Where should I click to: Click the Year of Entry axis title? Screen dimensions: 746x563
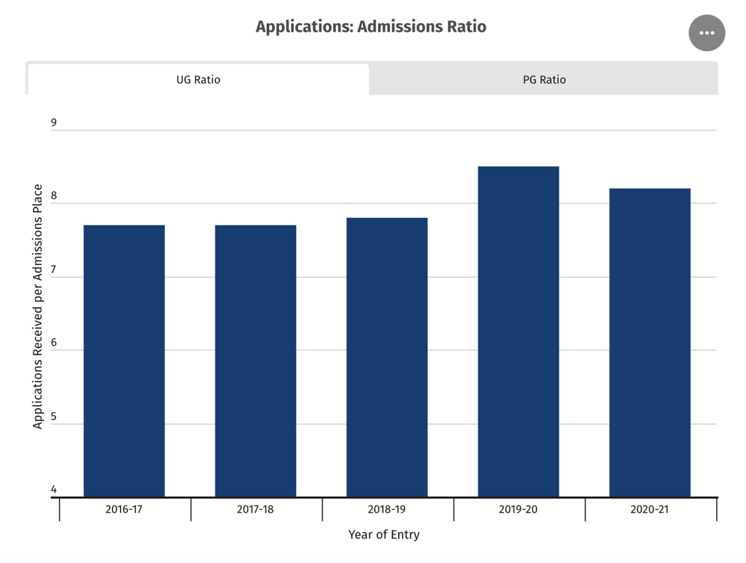click(x=384, y=535)
